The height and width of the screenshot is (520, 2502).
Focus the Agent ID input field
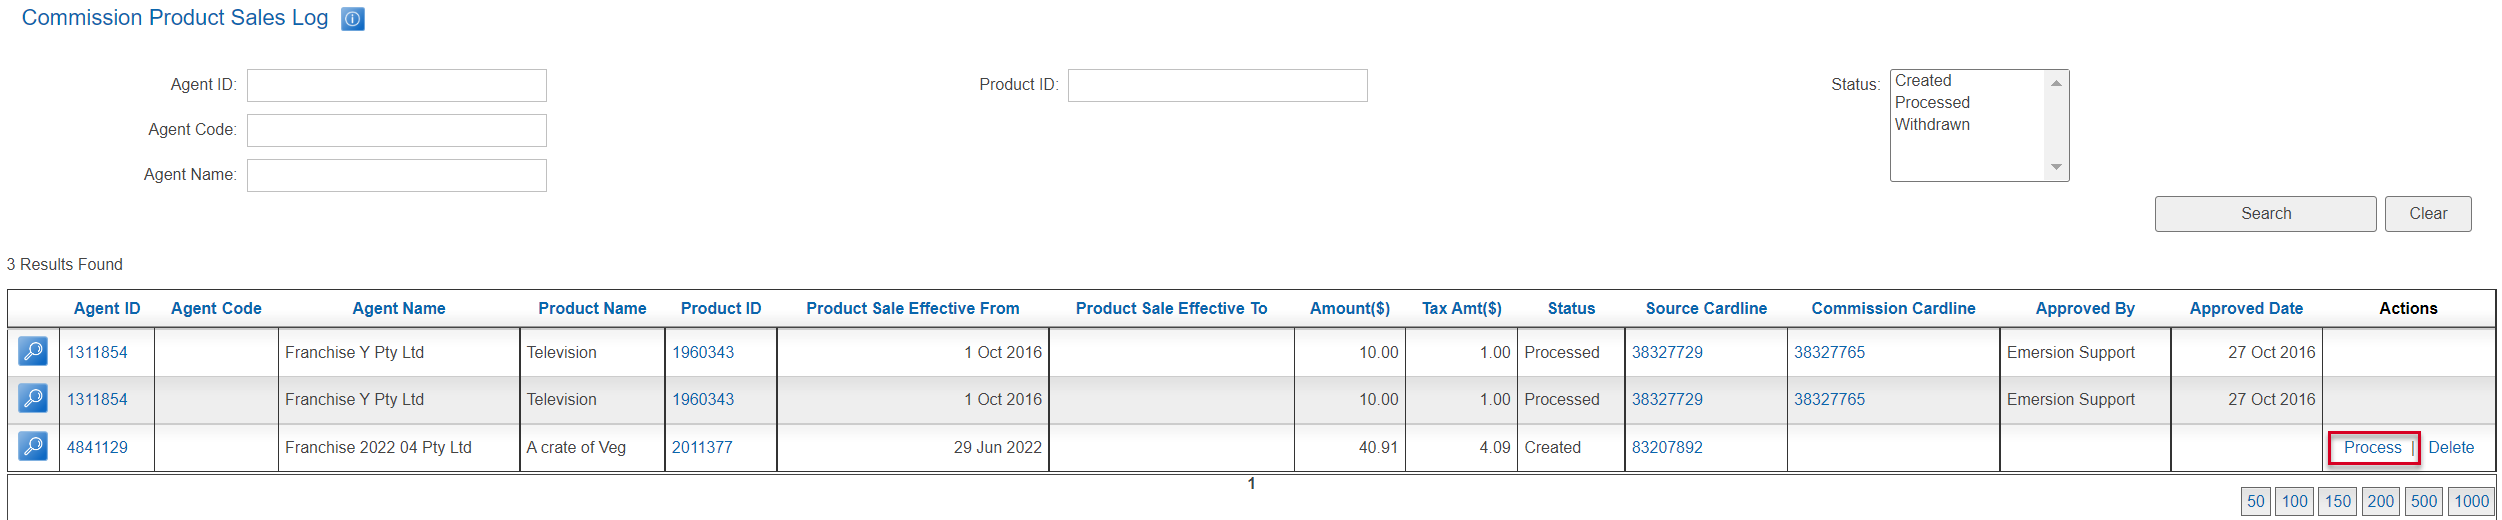396,86
